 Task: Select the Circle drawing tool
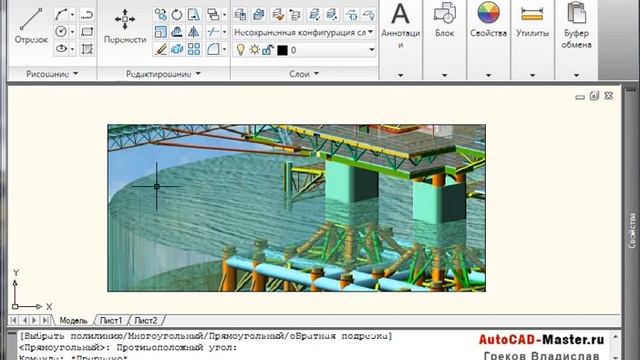click(61, 32)
